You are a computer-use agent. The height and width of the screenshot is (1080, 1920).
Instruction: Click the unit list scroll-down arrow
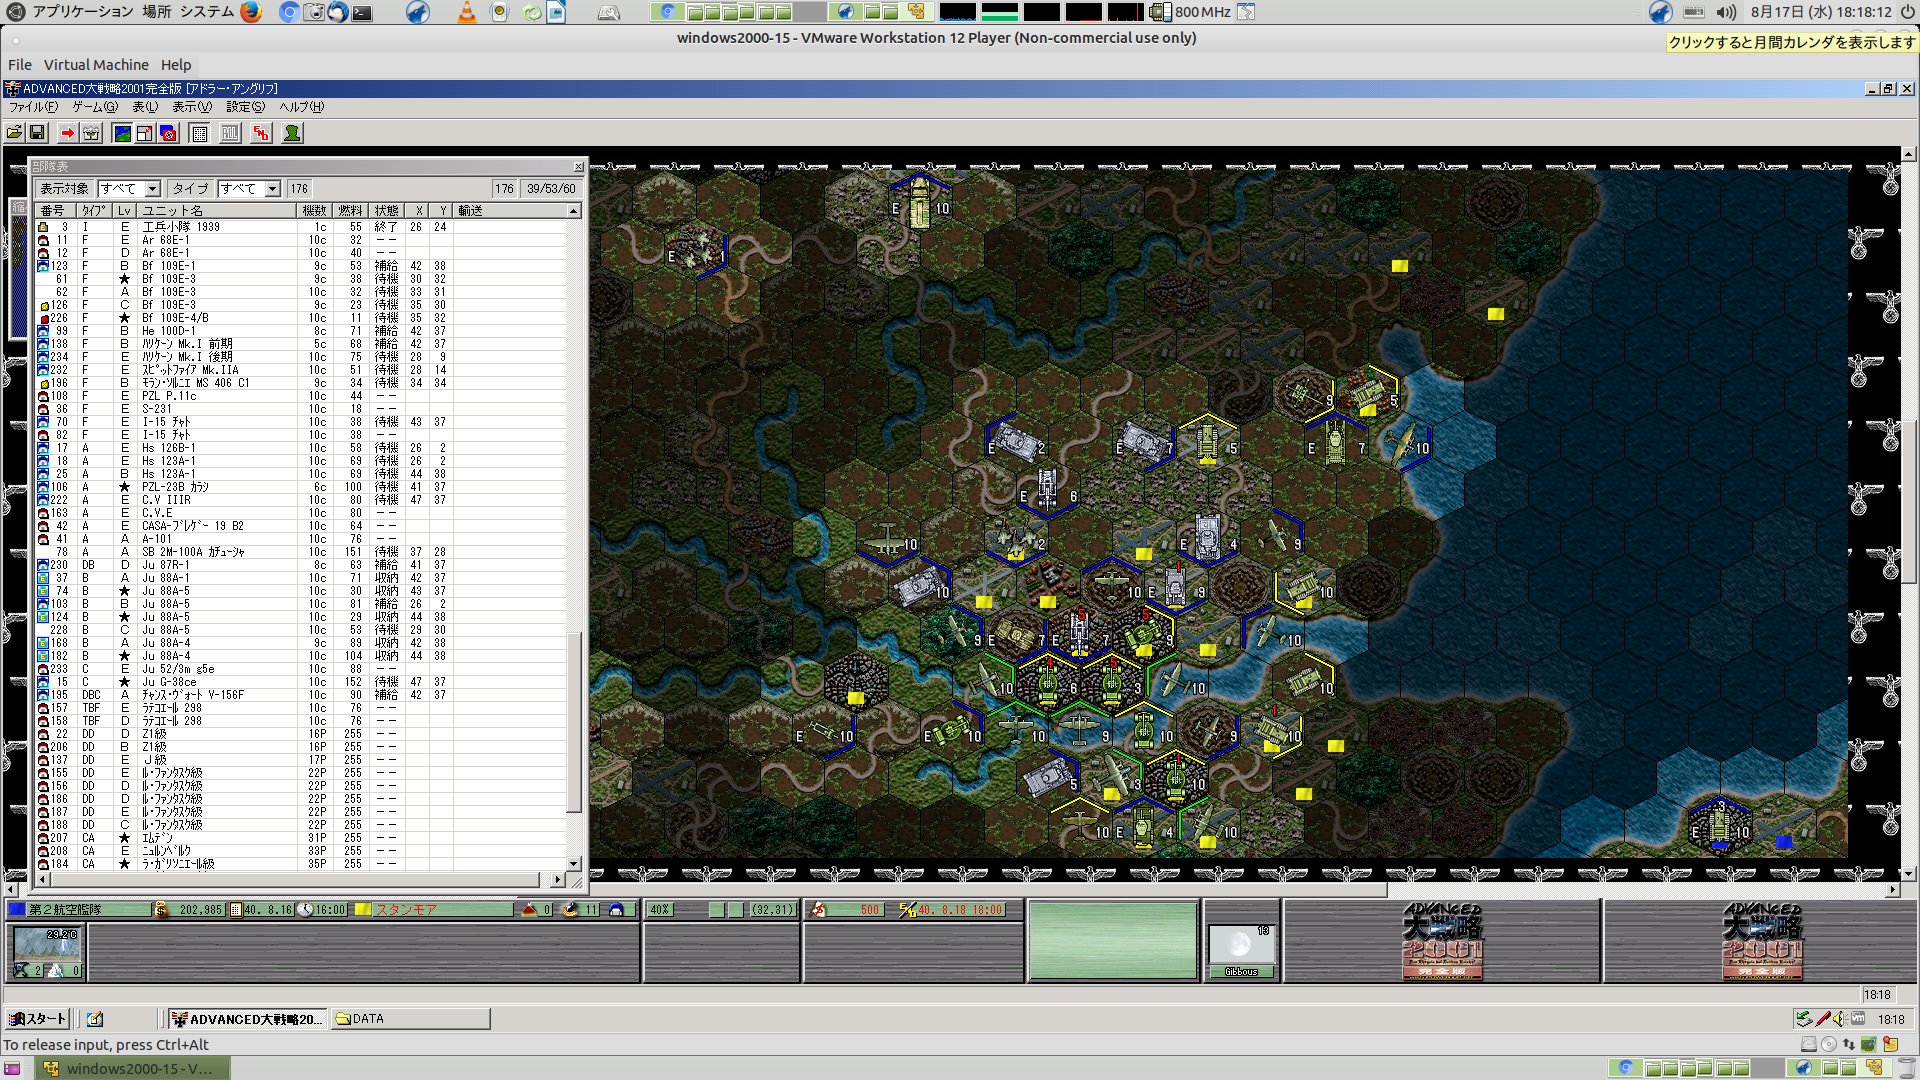pyautogui.click(x=574, y=864)
